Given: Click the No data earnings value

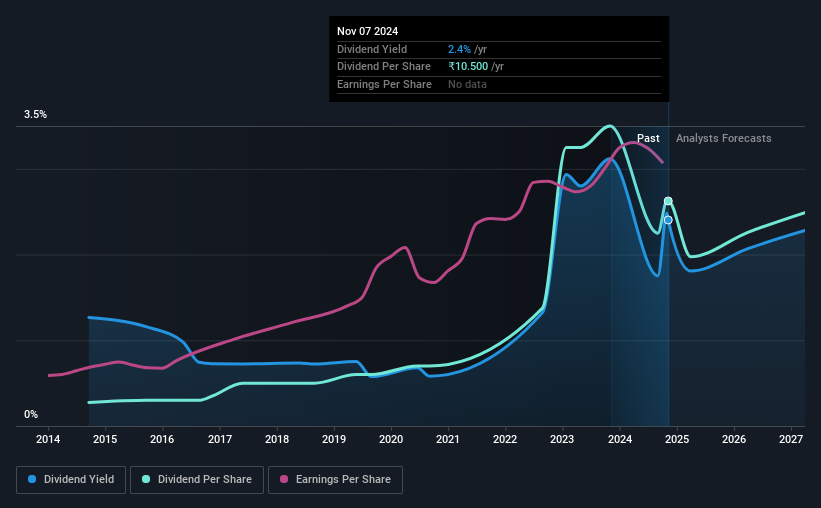Looking at the screenshot, I should (x=467, y=84).
